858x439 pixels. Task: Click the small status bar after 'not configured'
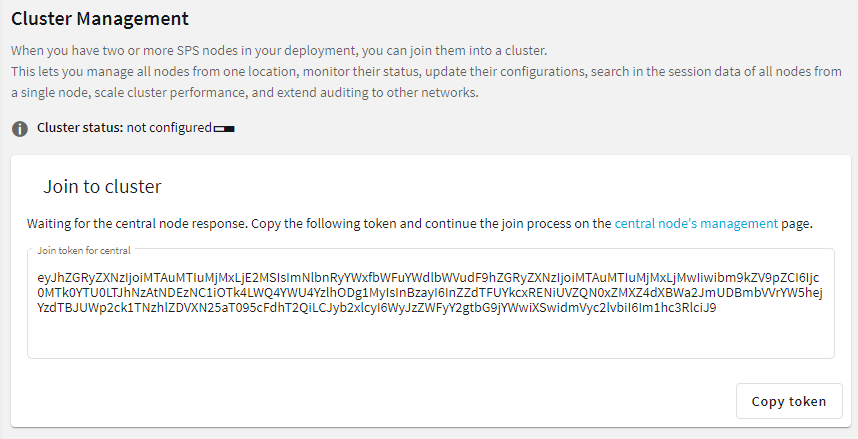[x=224, y=129]
